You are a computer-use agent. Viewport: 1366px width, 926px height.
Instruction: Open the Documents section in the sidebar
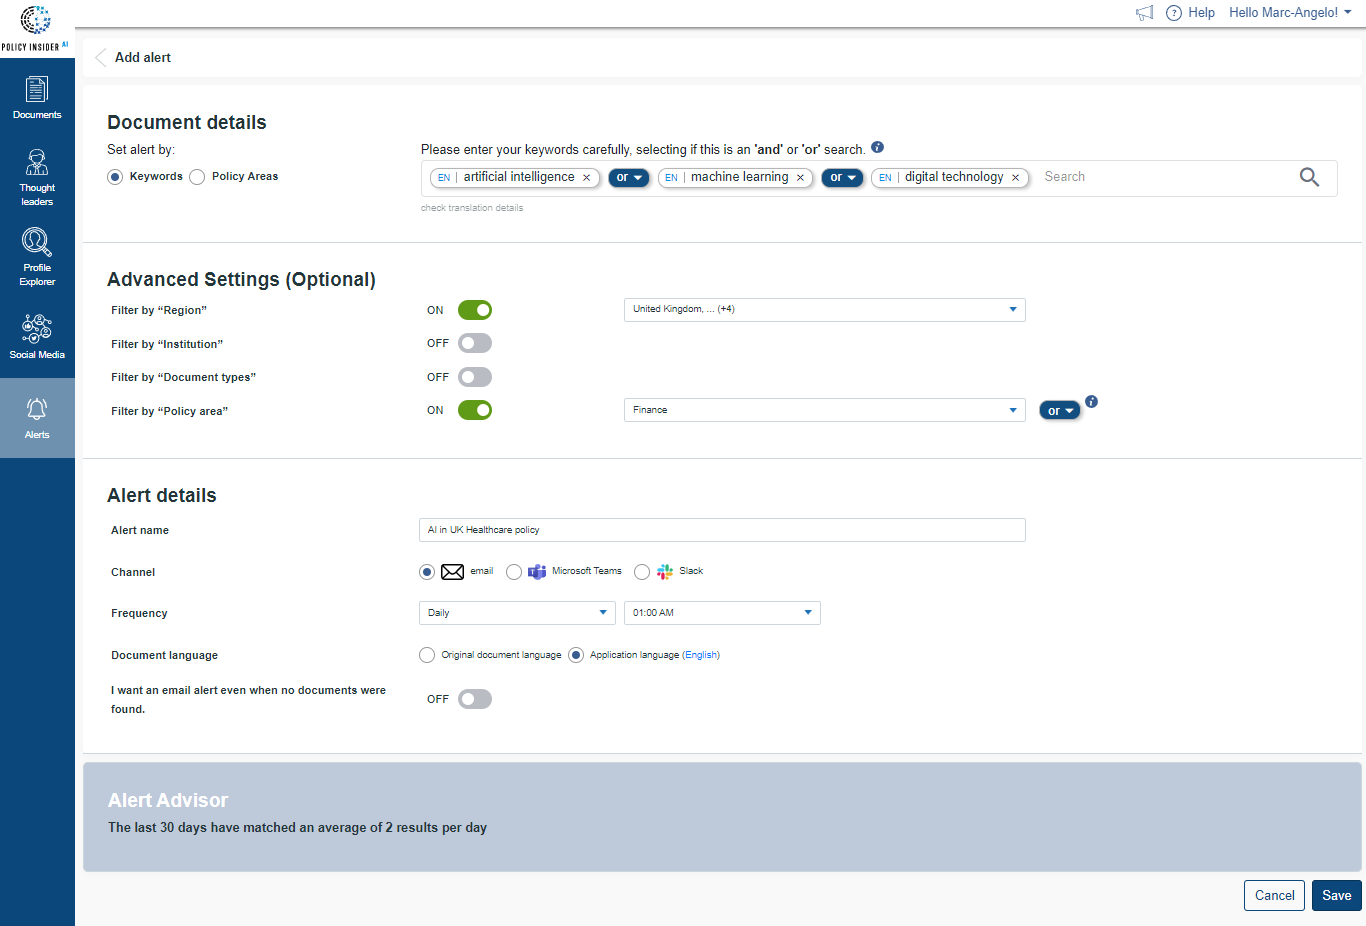37,97
